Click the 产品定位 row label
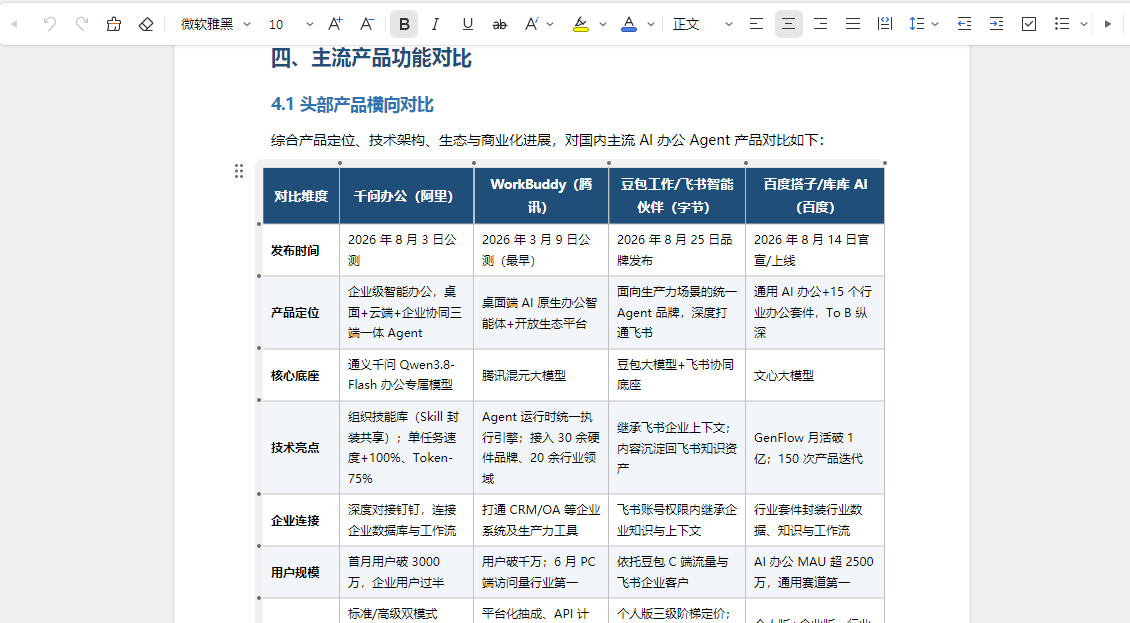Viewport: 1130px width, 623px height. 295,312
